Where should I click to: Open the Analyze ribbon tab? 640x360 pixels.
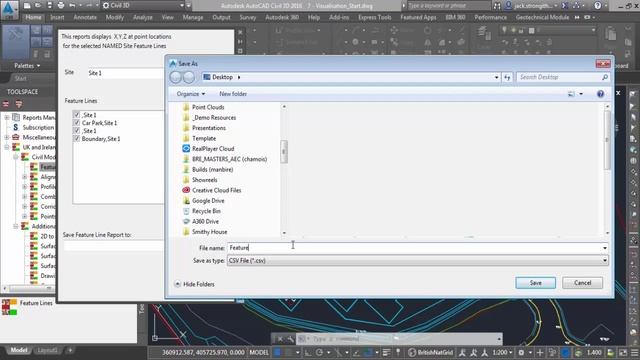(142, 17)
